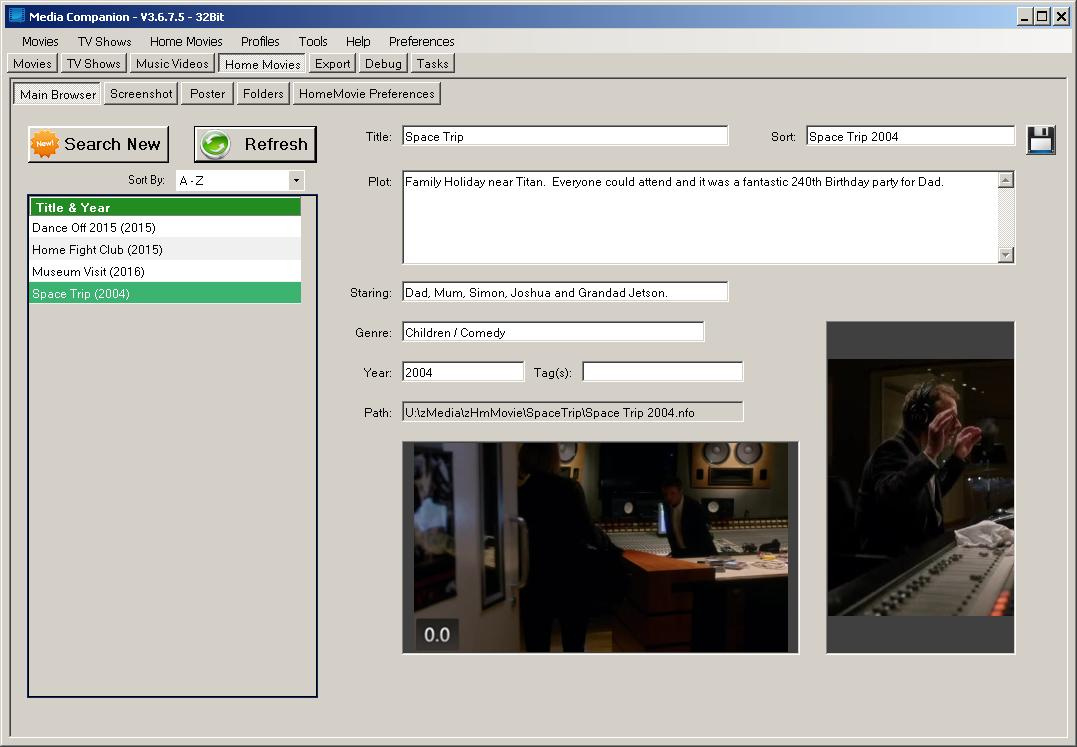
Task: Click the Media Companion title bar icon
Action: [15, 15]
